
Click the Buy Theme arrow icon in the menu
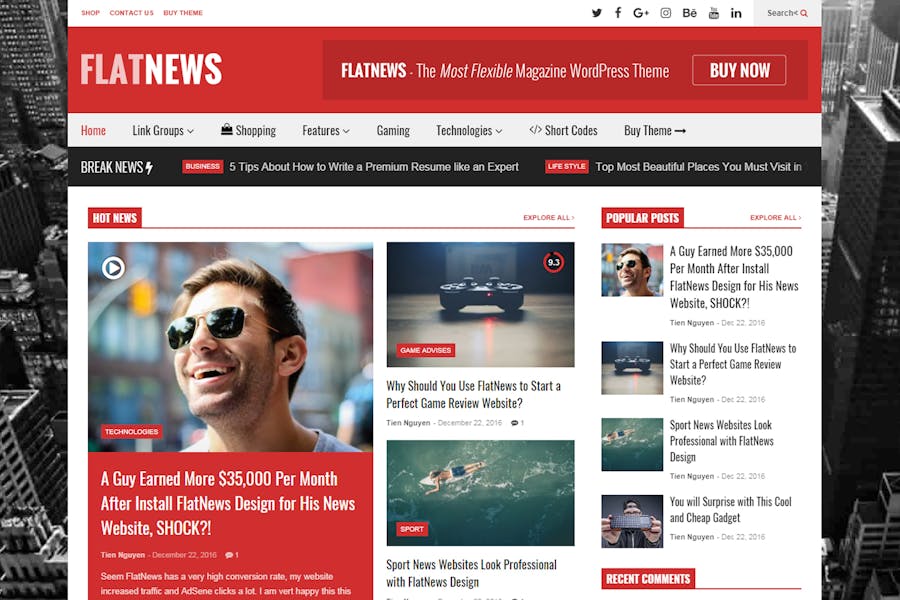point(680,131)
